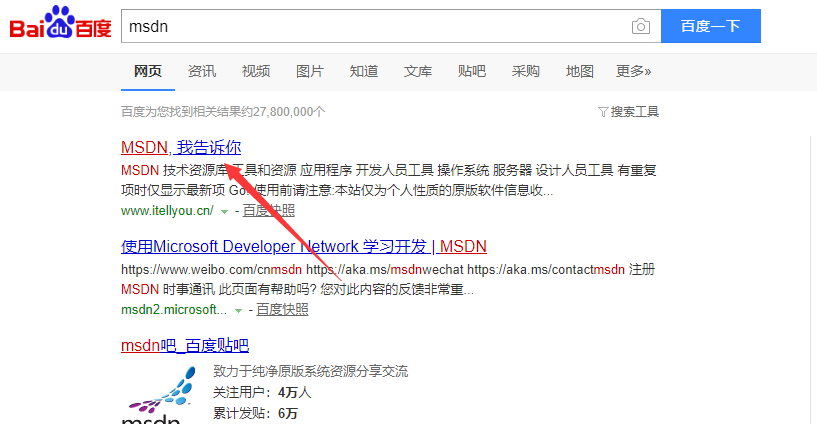Click the 百度一下 search button
The image size is (817, 424).
[711, 26]
